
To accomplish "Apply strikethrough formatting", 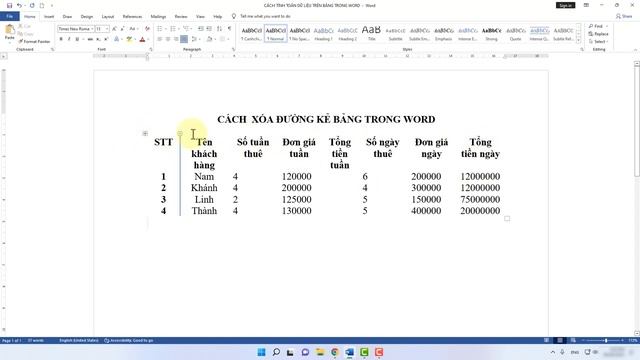I will [x=90, y=39].
